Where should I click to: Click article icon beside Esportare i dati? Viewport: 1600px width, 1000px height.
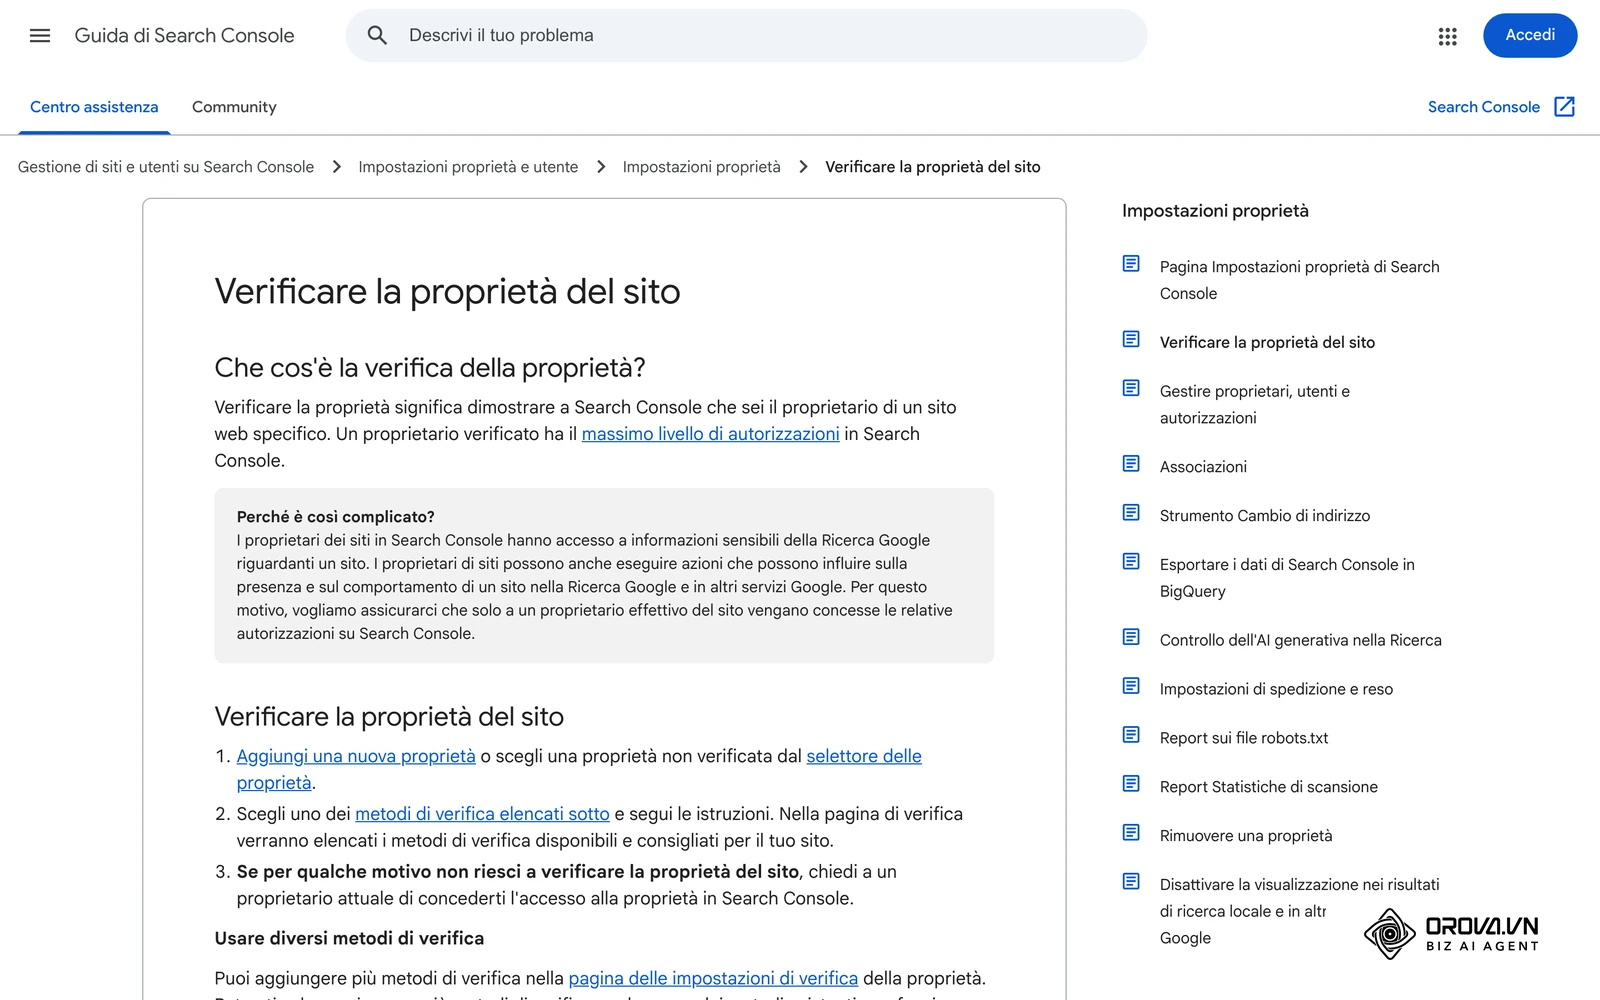[1131, 562]
